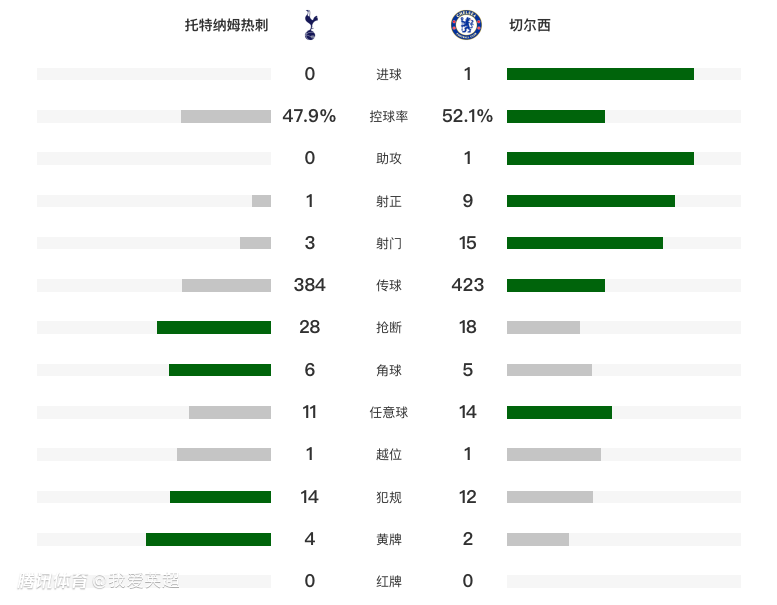This screenshot has width=777, height=605.
Task: Click the 黄牌 row label
Action: (389, 539)
